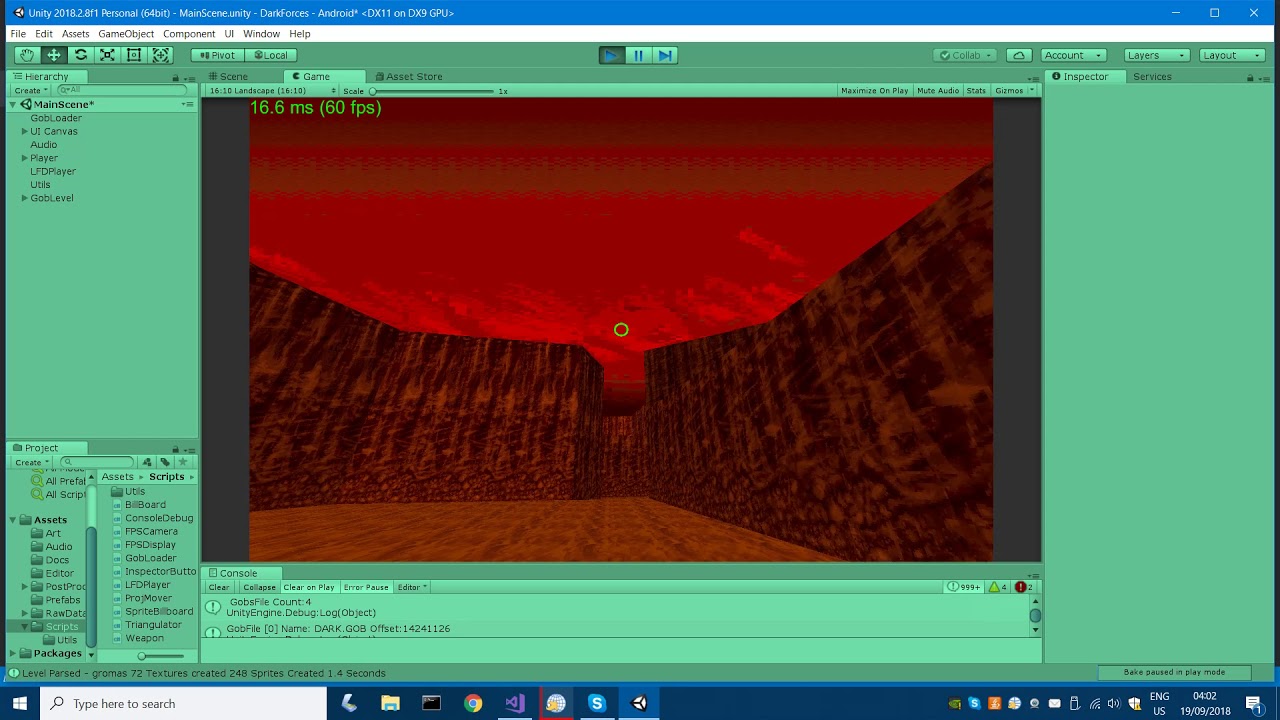Select the Rotate tool
This screenshot has width=1280, height=720.
80,54
